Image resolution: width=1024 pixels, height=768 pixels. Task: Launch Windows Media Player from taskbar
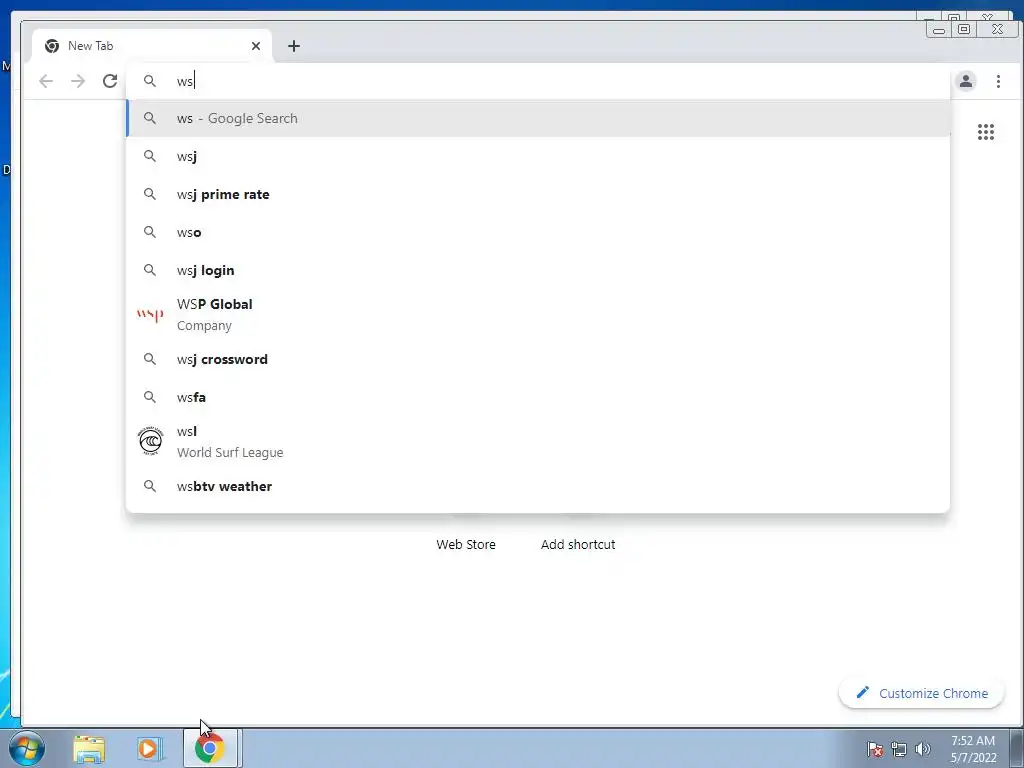pyautogui.click(x=149, y=749)
